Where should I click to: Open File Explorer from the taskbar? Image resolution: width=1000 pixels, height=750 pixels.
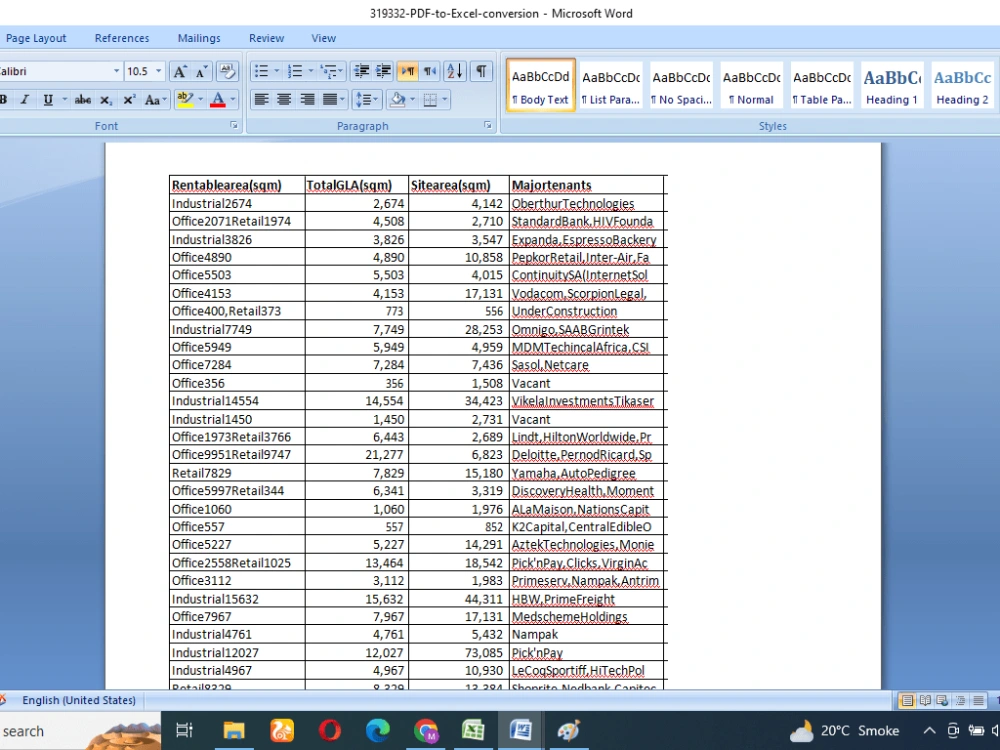pyautogui.click(x=233, y=730)
